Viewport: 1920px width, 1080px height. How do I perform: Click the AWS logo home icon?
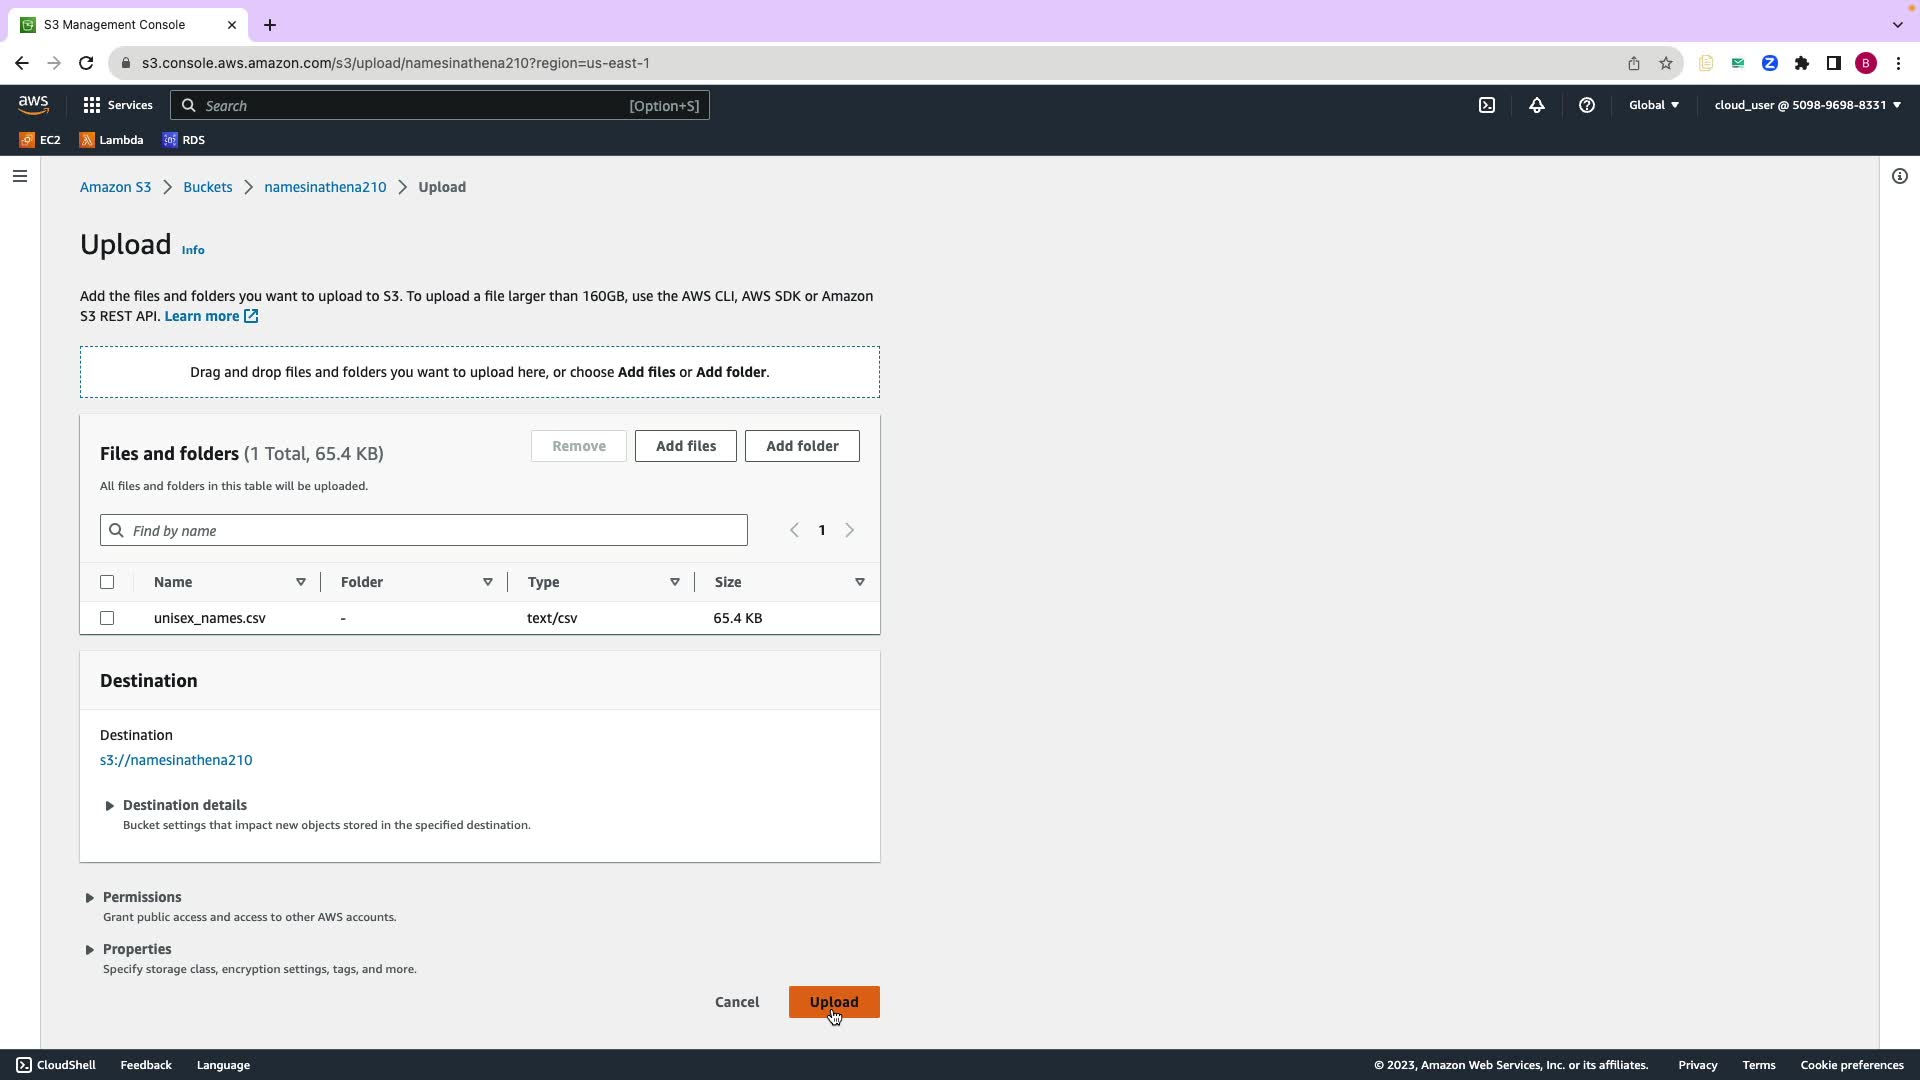(x=33, y=105)
